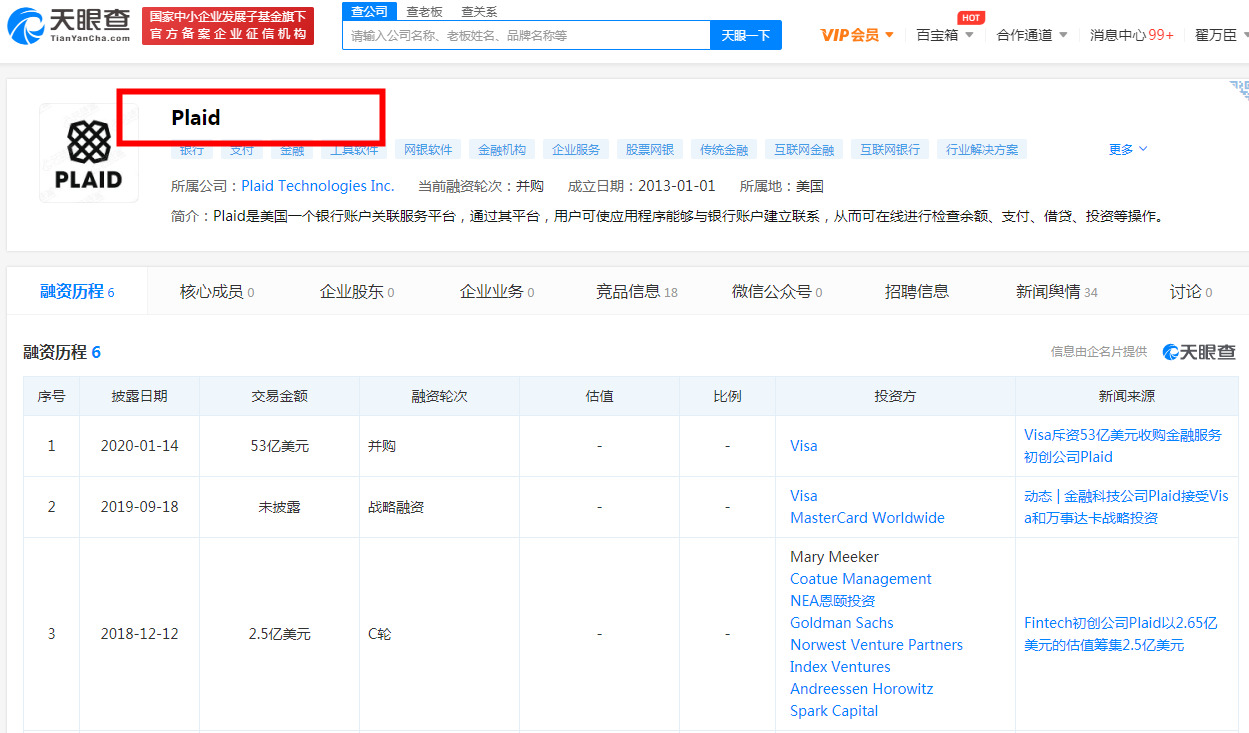
Task: Switch to the 讨论 tab
Action: click(x=1191, y=291)
